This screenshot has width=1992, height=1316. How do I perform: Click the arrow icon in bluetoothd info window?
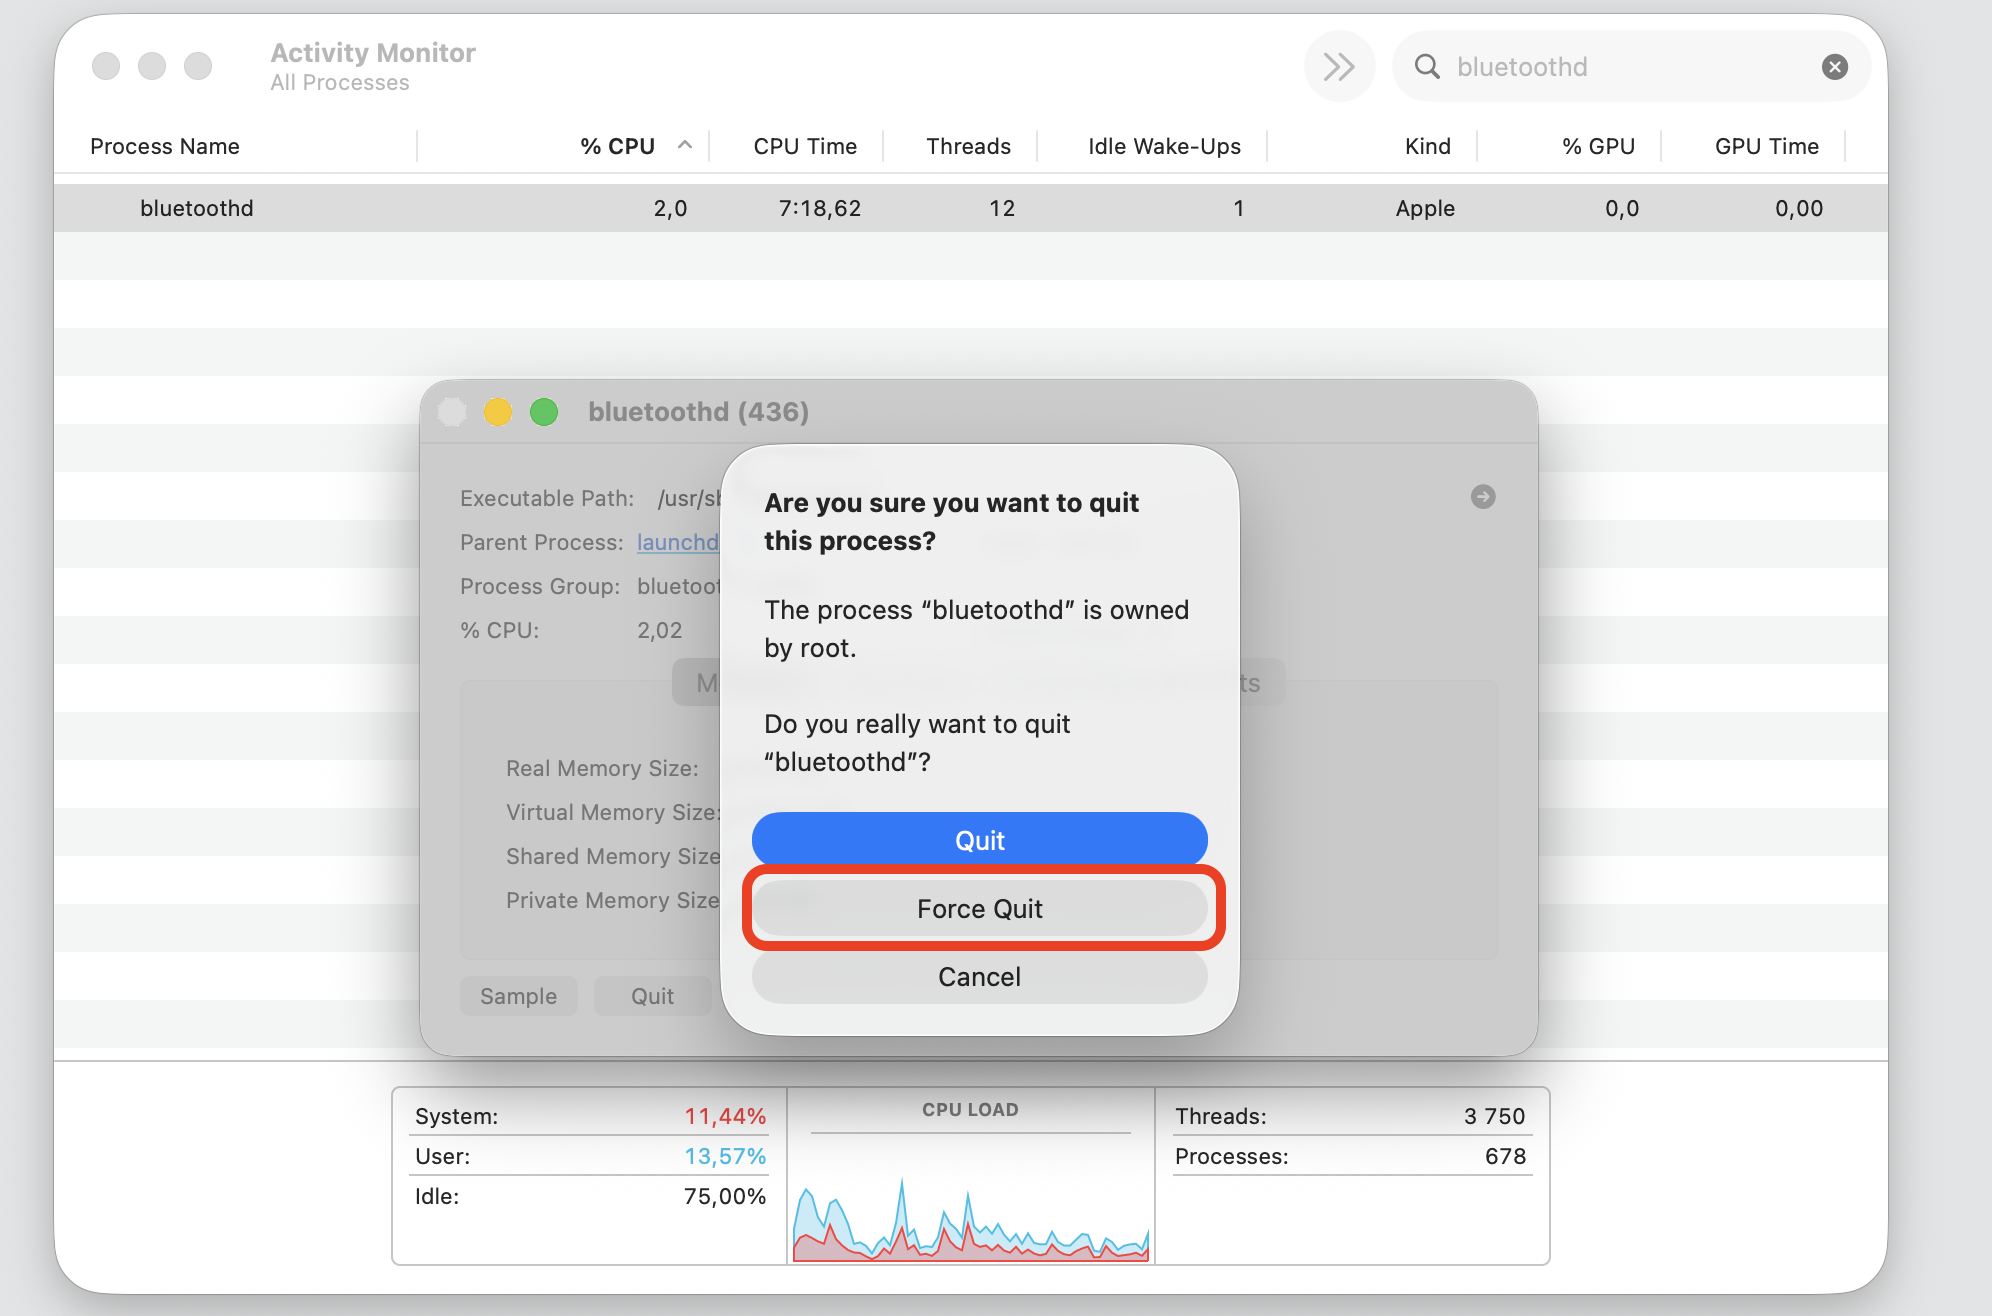[1483, 496]
